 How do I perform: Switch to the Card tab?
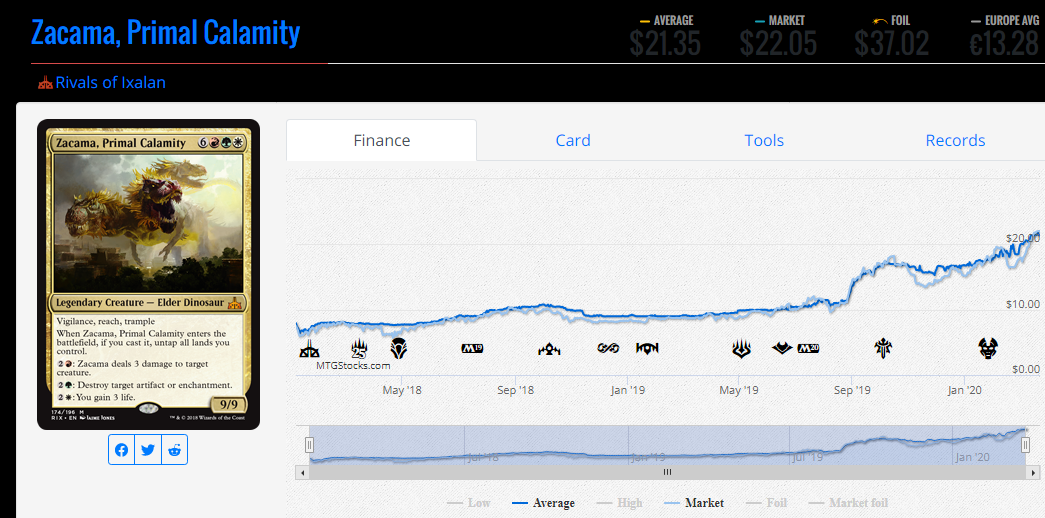point(573,141)
